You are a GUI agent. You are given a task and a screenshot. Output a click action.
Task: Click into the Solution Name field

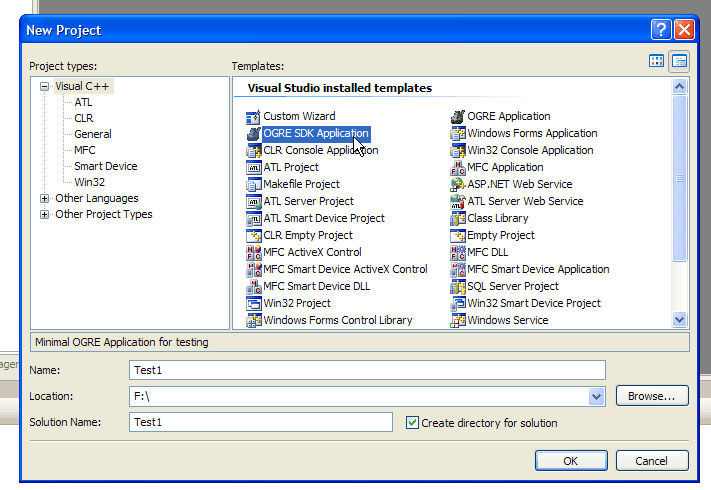point(261,422)
